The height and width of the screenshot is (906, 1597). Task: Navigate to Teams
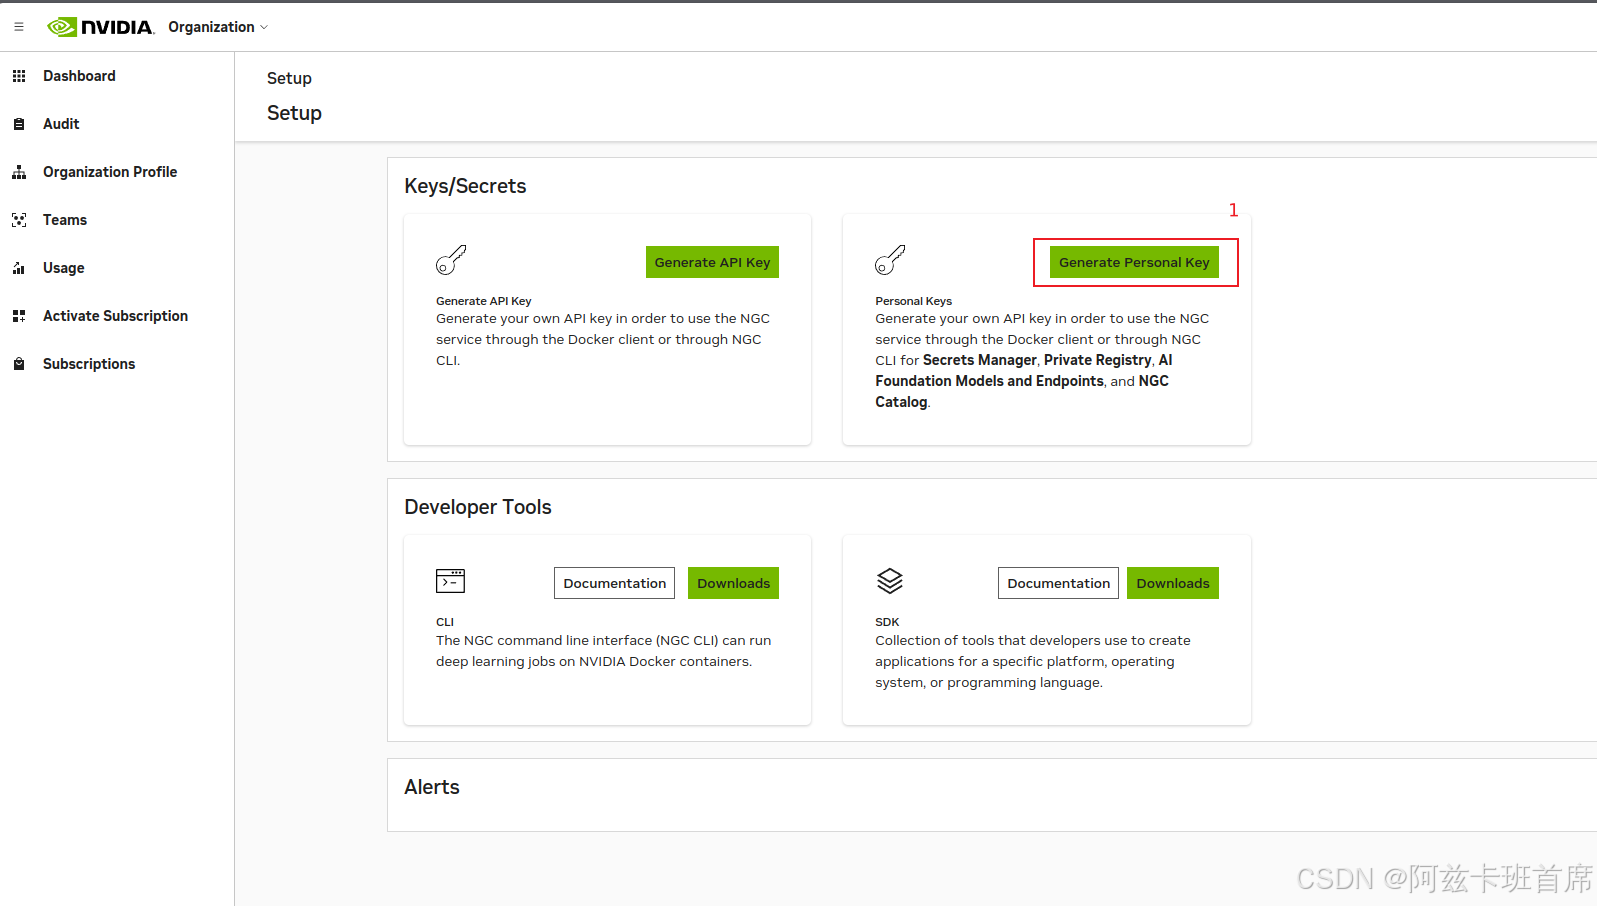[x=65, y=220]
